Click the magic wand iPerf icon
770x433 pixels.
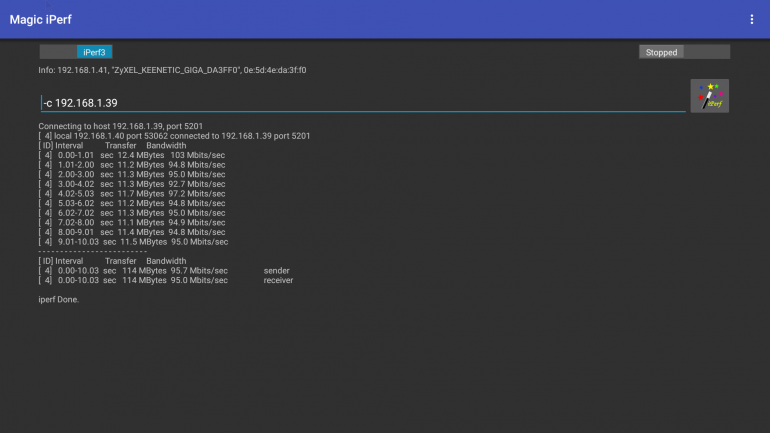pos(709,96)
